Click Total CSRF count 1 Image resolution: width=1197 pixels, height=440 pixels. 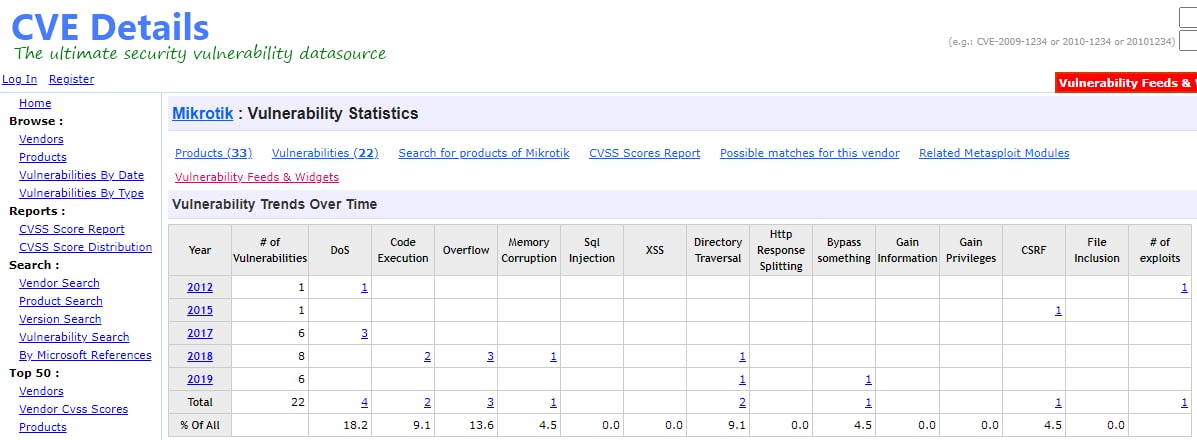click(1058, 402)
